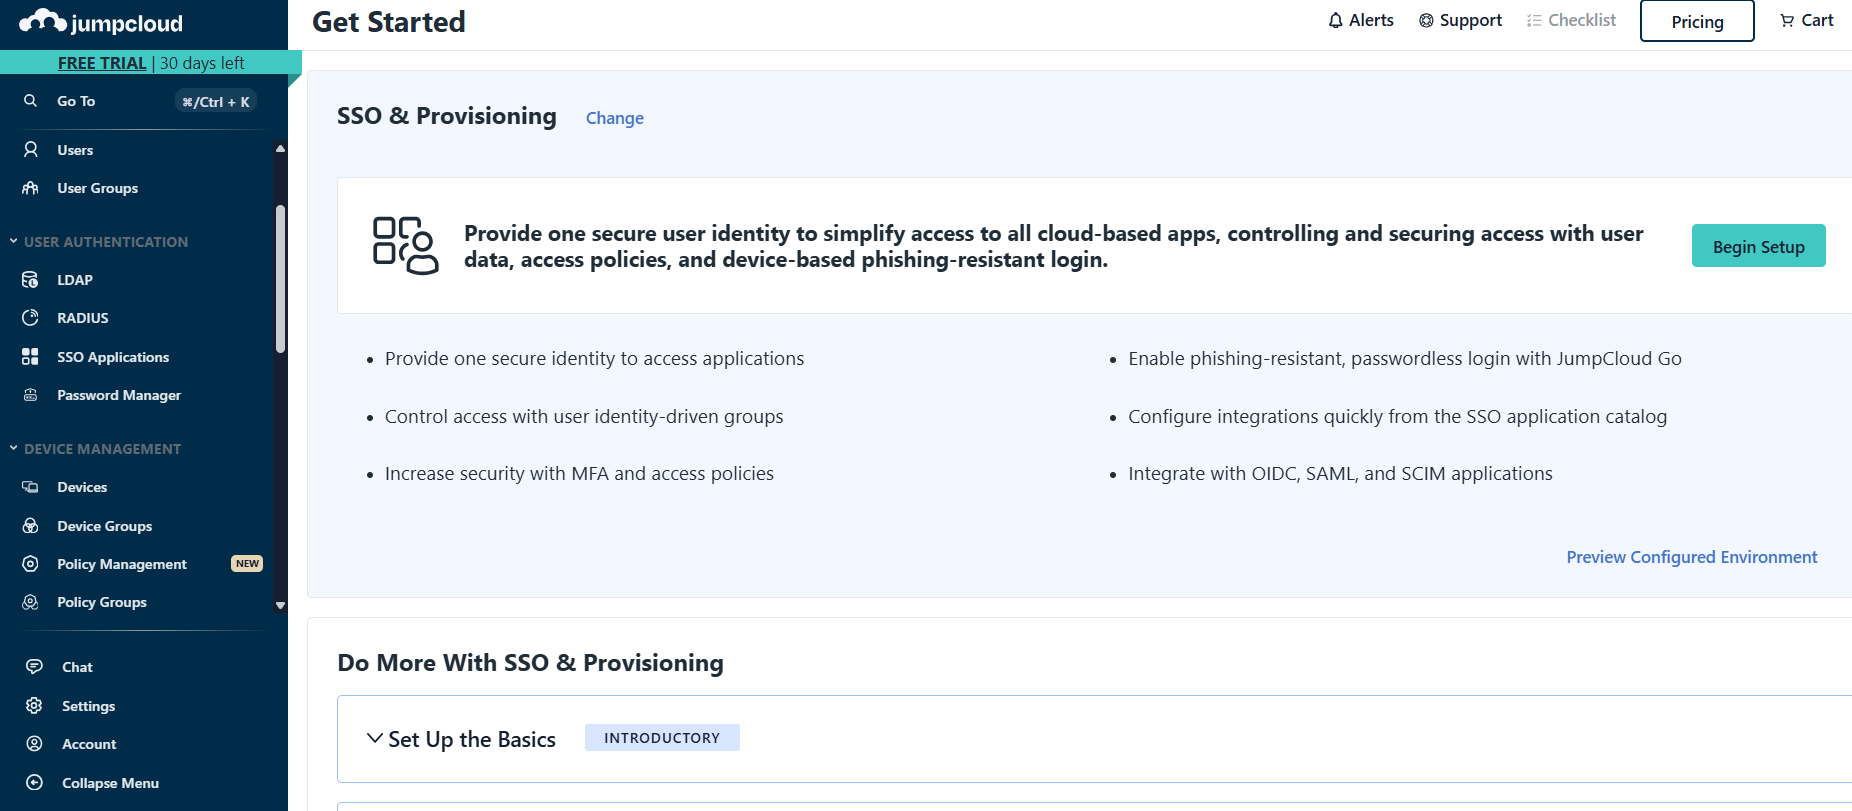Click the 'Get Started' heading
This screenshot has height=811, width=1852.
[389, 22]
